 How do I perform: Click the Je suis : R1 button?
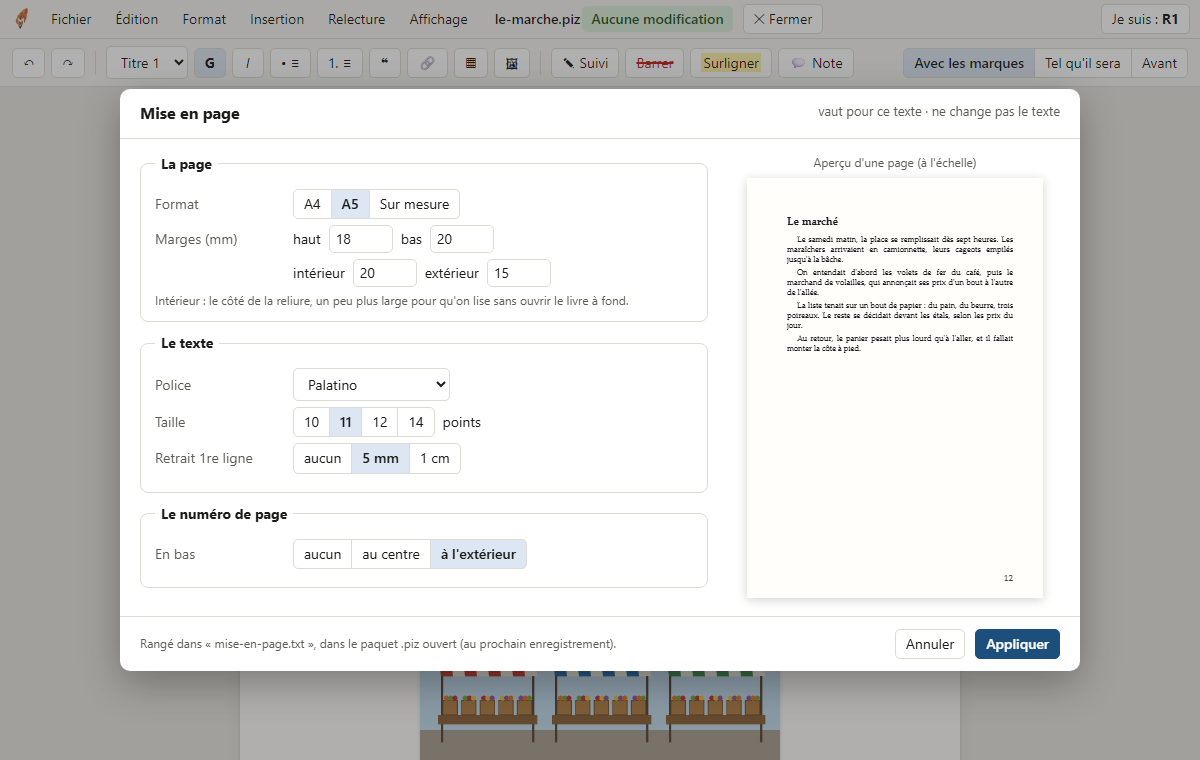coord(1144,19)
